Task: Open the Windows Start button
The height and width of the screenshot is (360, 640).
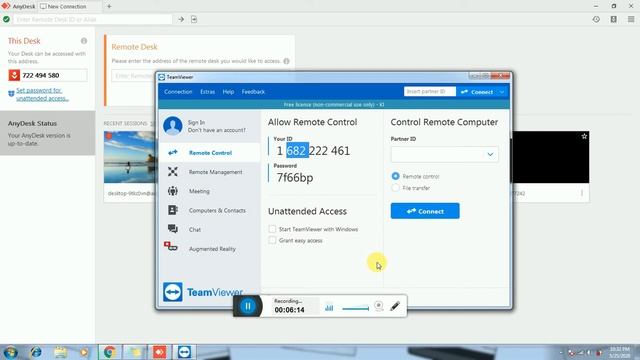Action: (10, 352)
